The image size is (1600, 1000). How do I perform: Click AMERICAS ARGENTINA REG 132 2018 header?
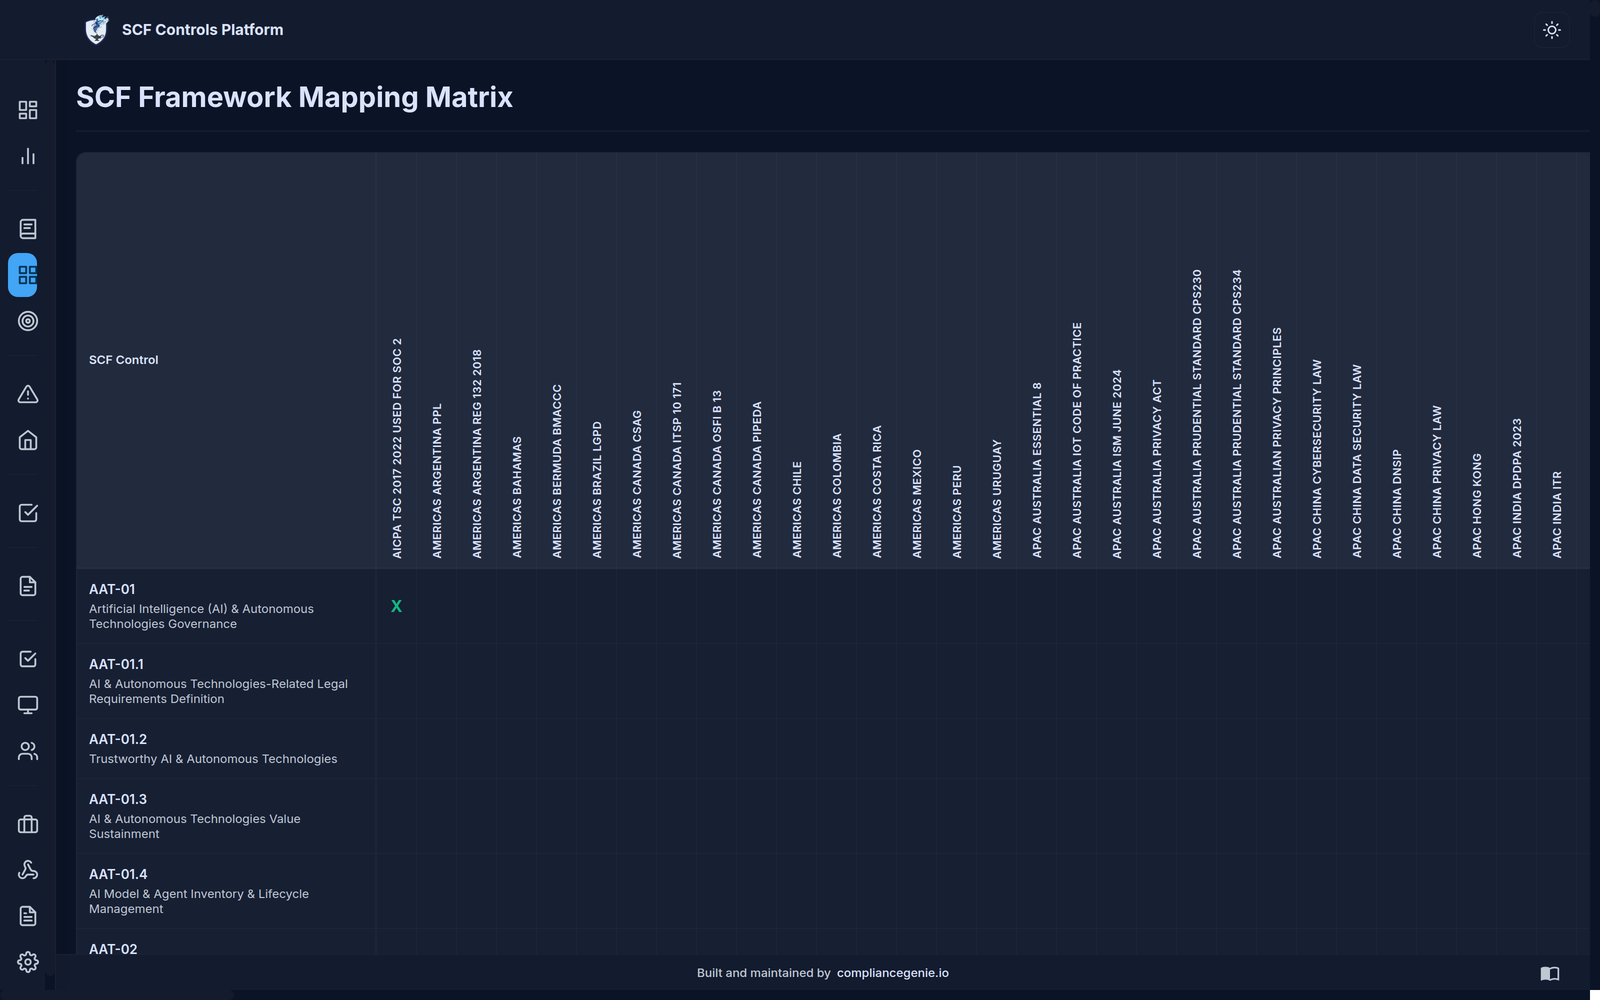tap(477, 454)
